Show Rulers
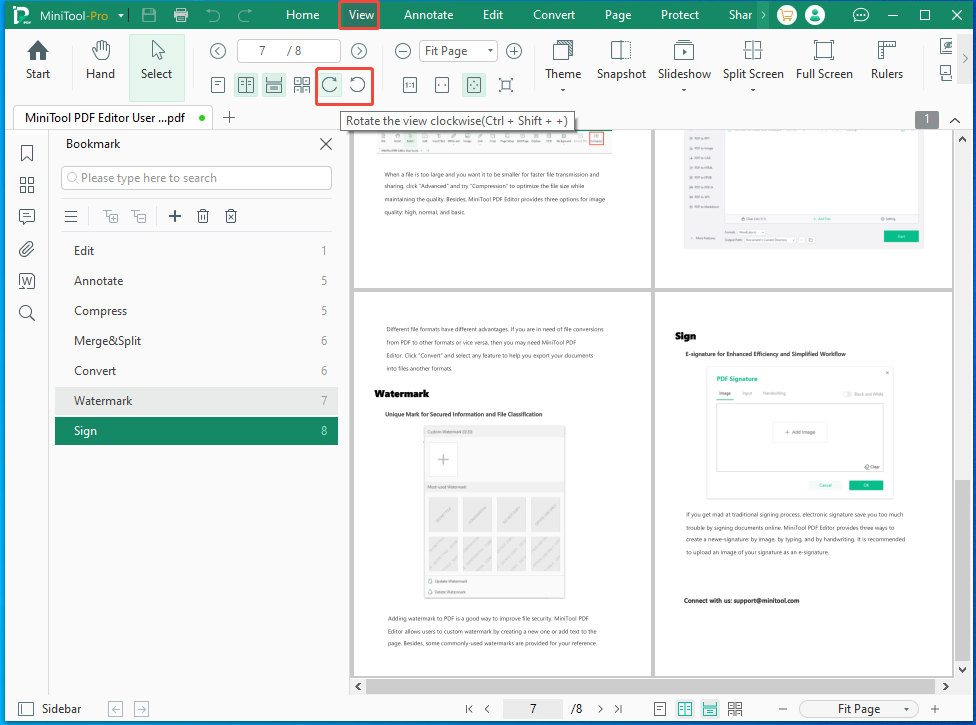Viewport: 976px width, 725px height. pyautogui.click(x=886, y=60)
